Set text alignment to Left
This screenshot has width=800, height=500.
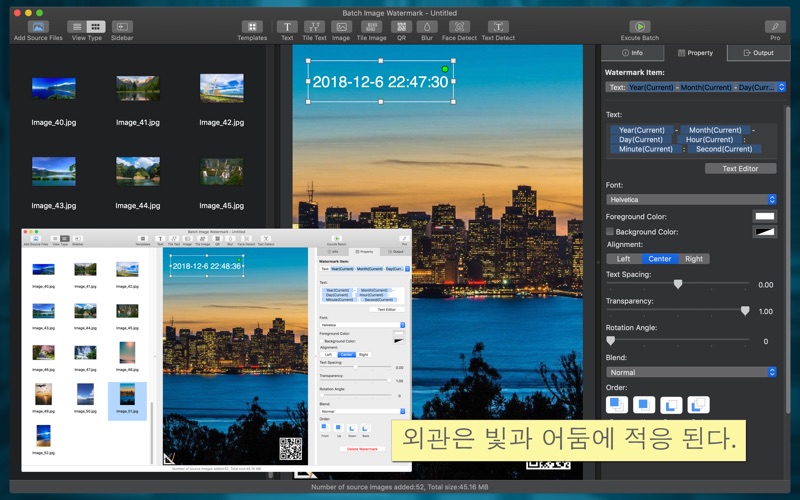(623, 259)
